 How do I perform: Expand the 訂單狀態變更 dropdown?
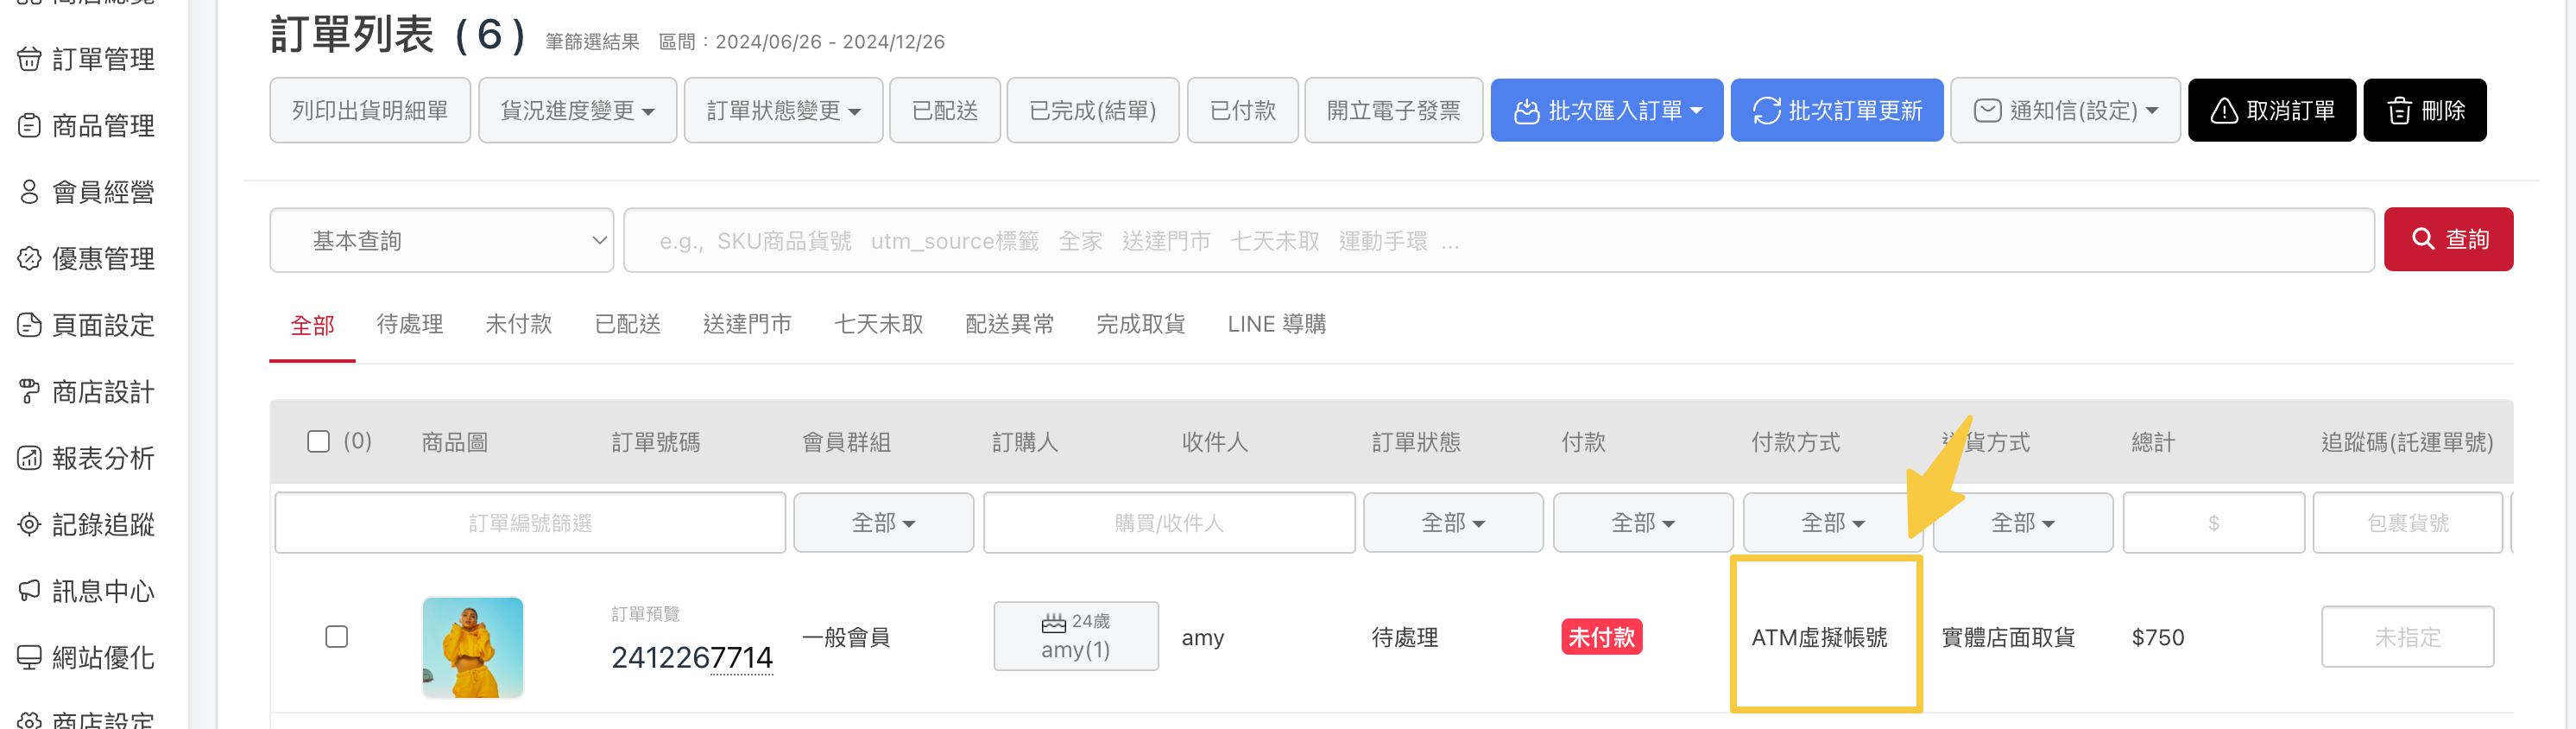click(783, 110)
